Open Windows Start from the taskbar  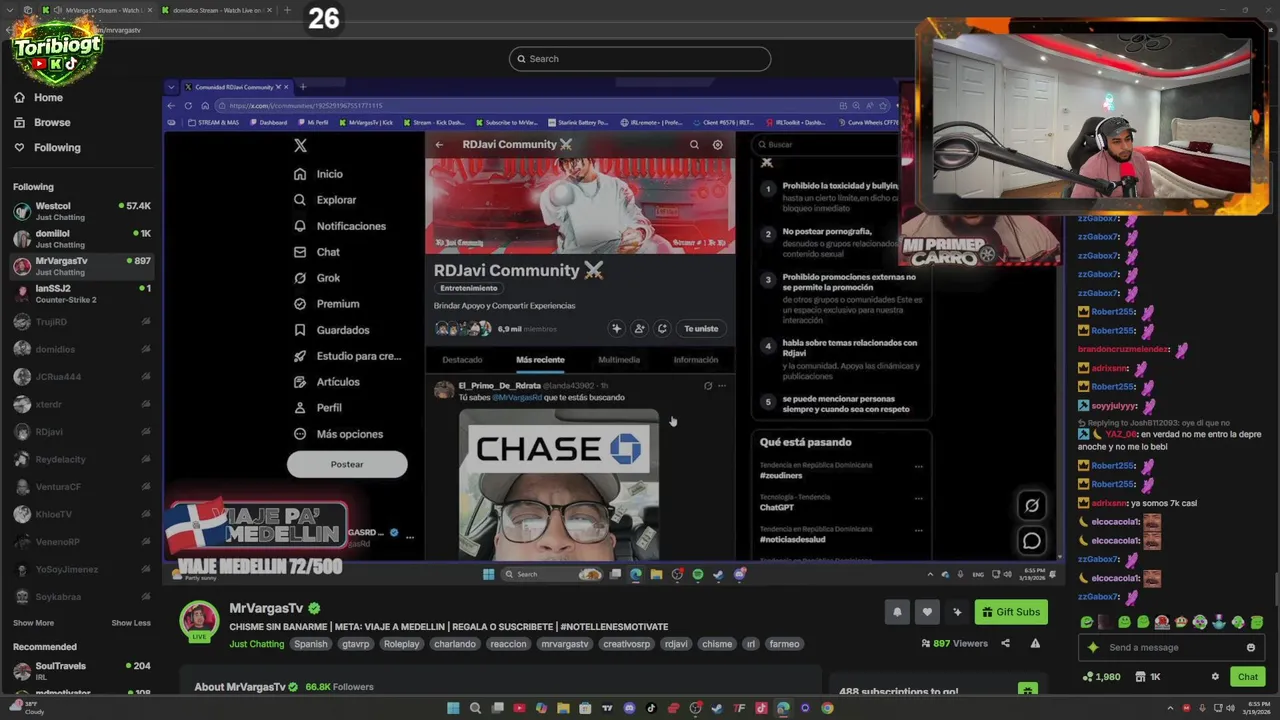pos(453,708)
